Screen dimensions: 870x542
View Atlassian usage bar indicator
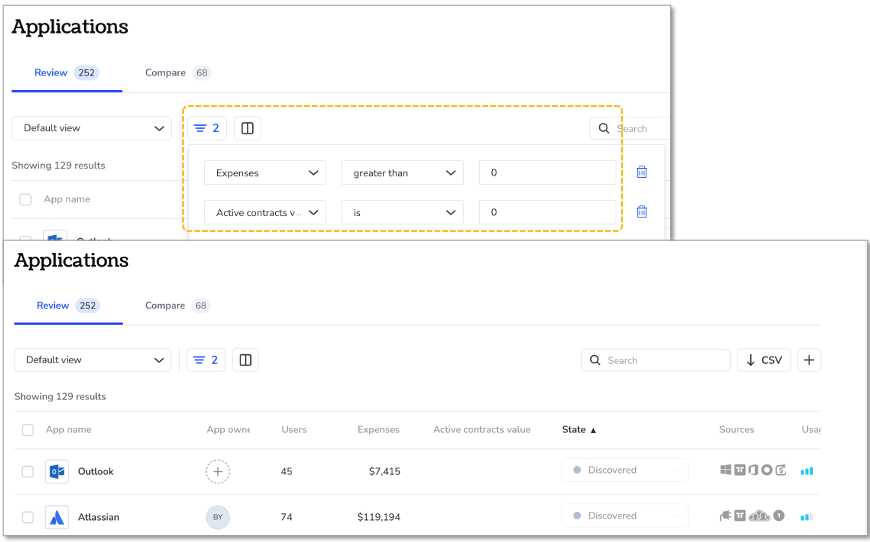(807, 517)
